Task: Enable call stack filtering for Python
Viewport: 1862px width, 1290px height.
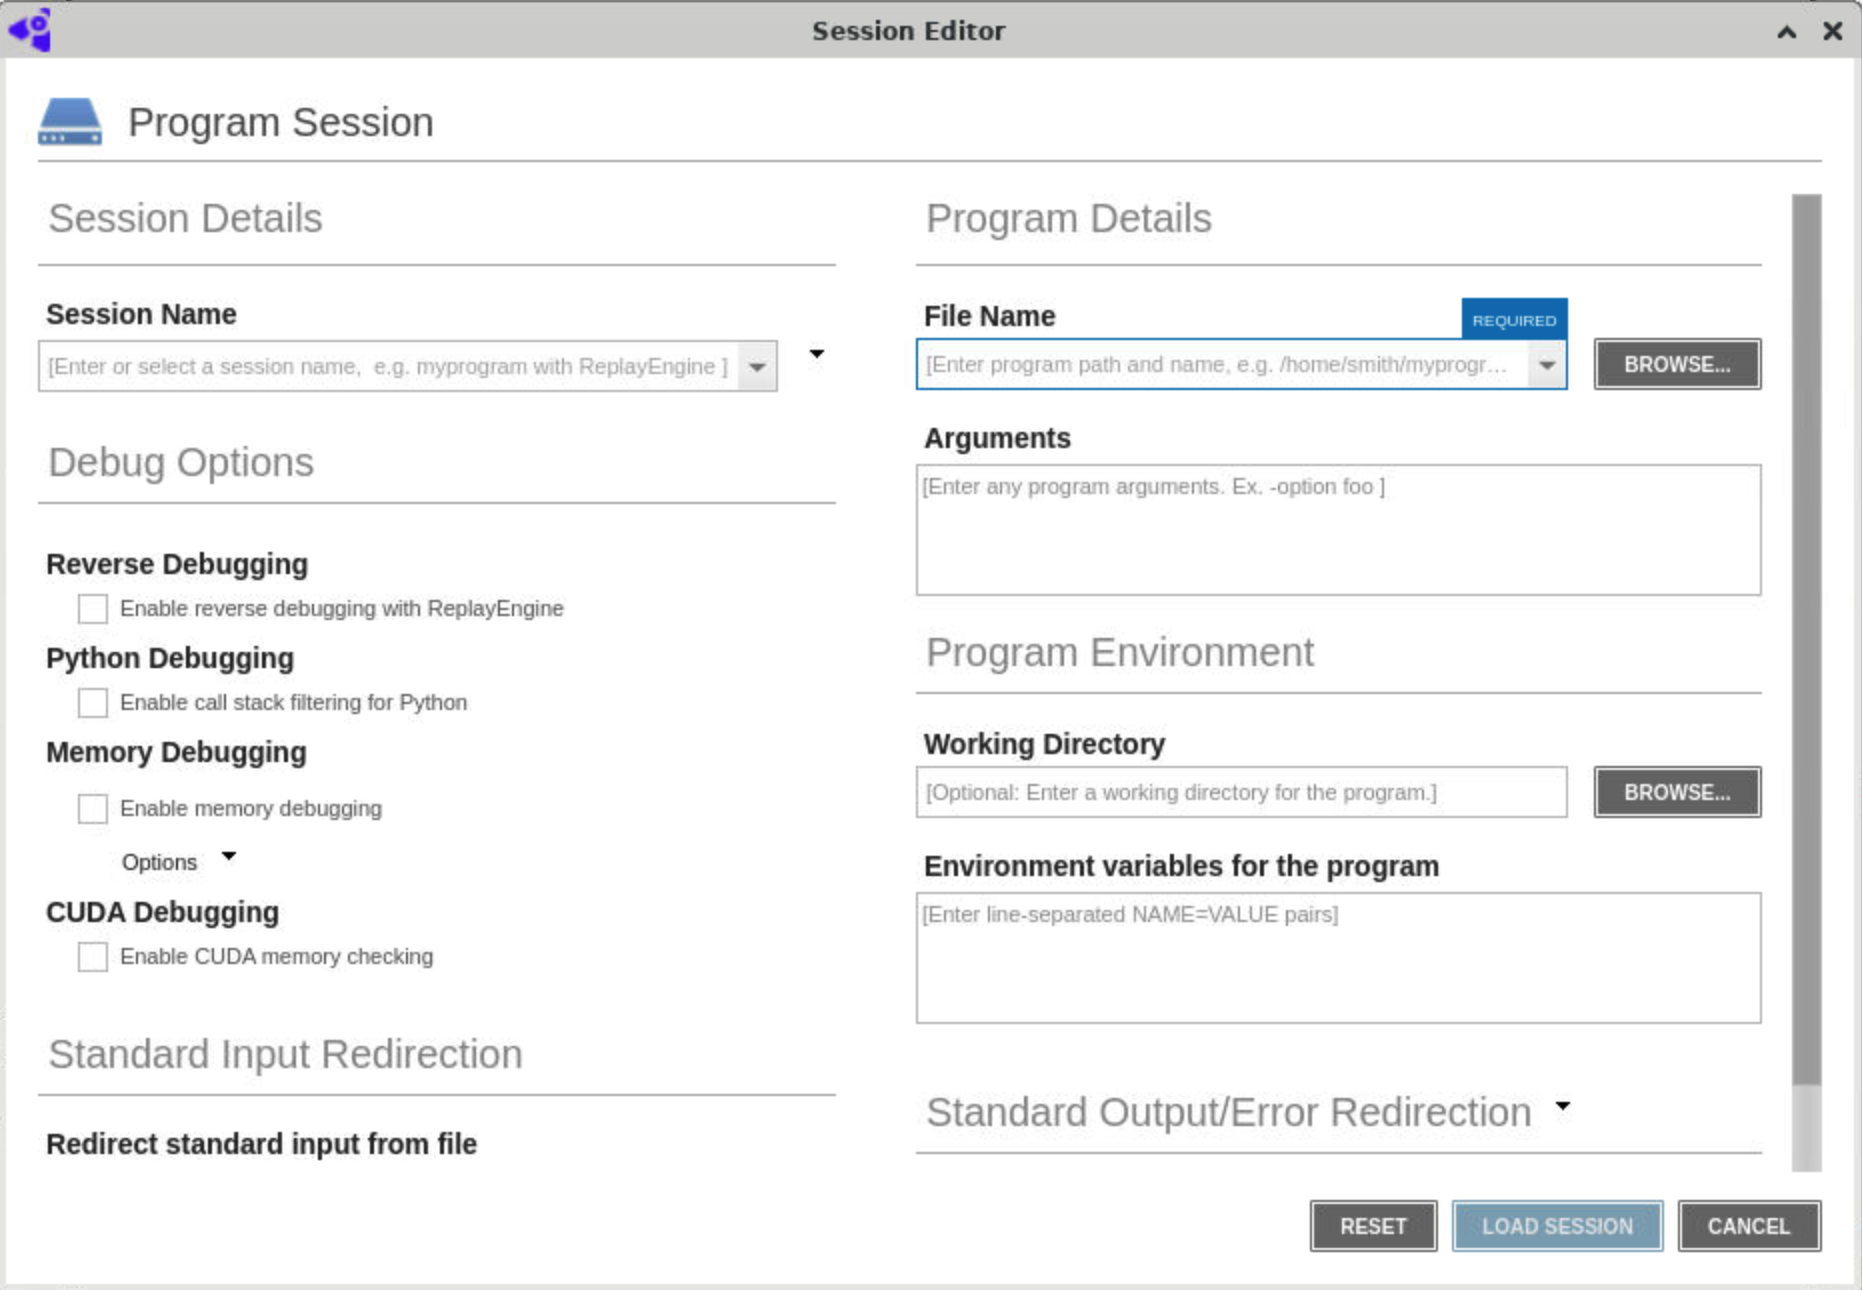Action: point(93,703)
